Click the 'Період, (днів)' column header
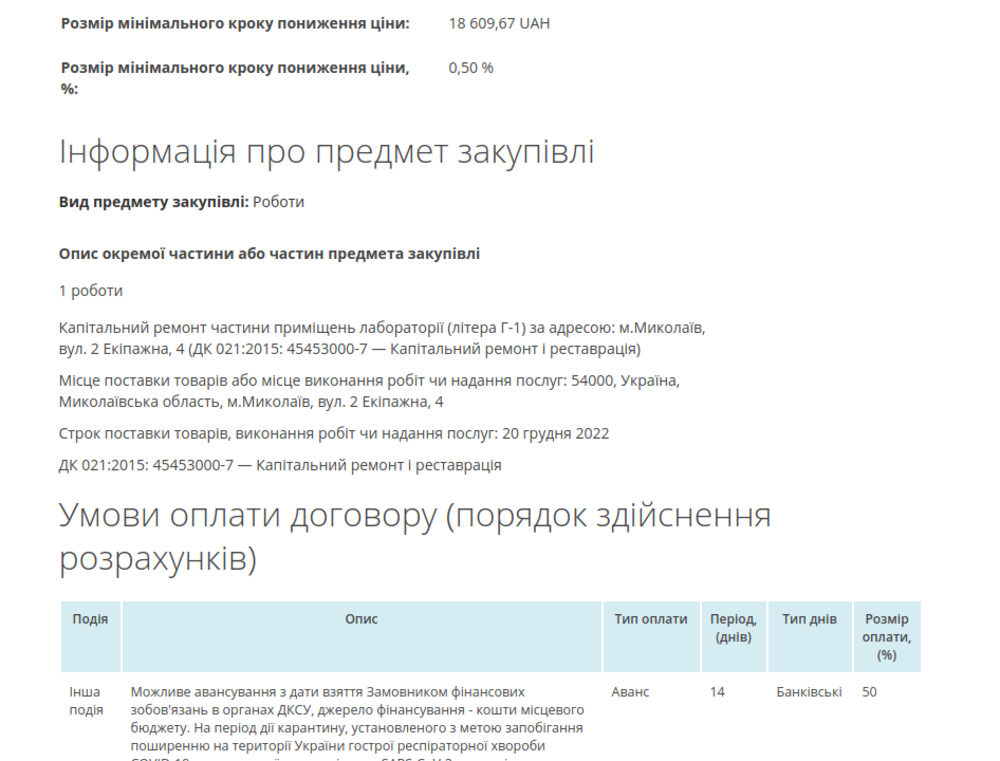The image size is (1000, 761). [x=733, y=628]
